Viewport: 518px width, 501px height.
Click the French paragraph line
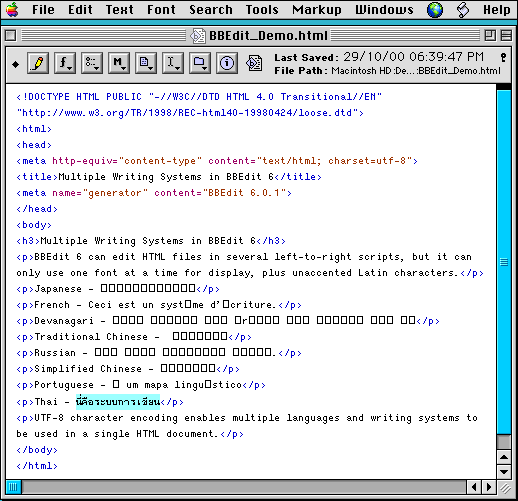click(x=159, y=305)
